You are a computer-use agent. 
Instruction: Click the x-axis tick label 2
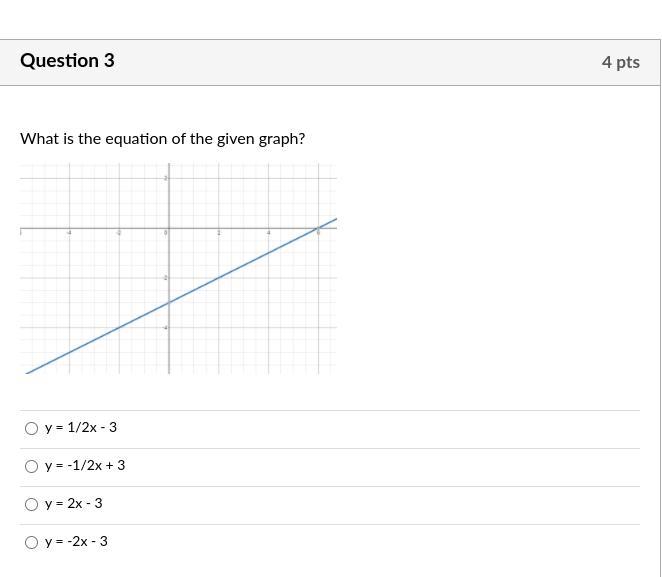click(x=219, y=233)
